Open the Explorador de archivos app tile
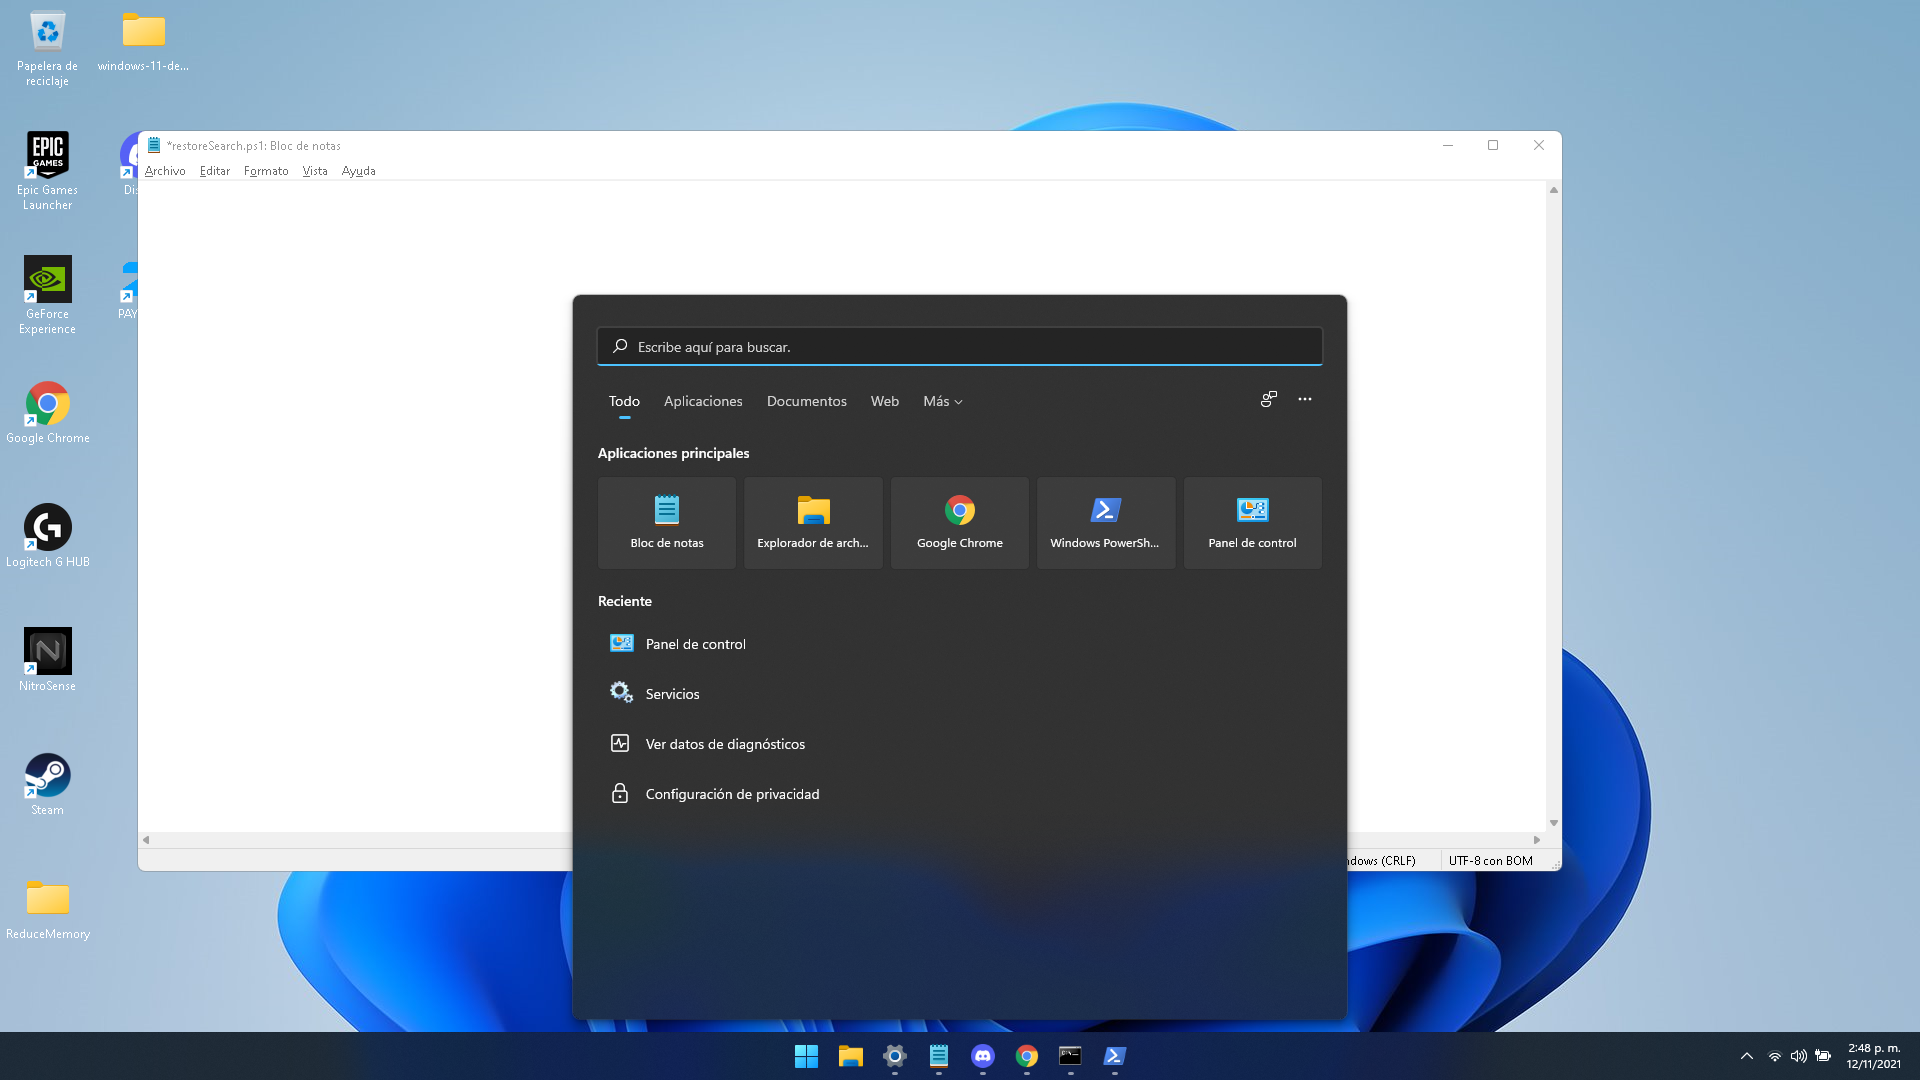 [x=813, y=522]
